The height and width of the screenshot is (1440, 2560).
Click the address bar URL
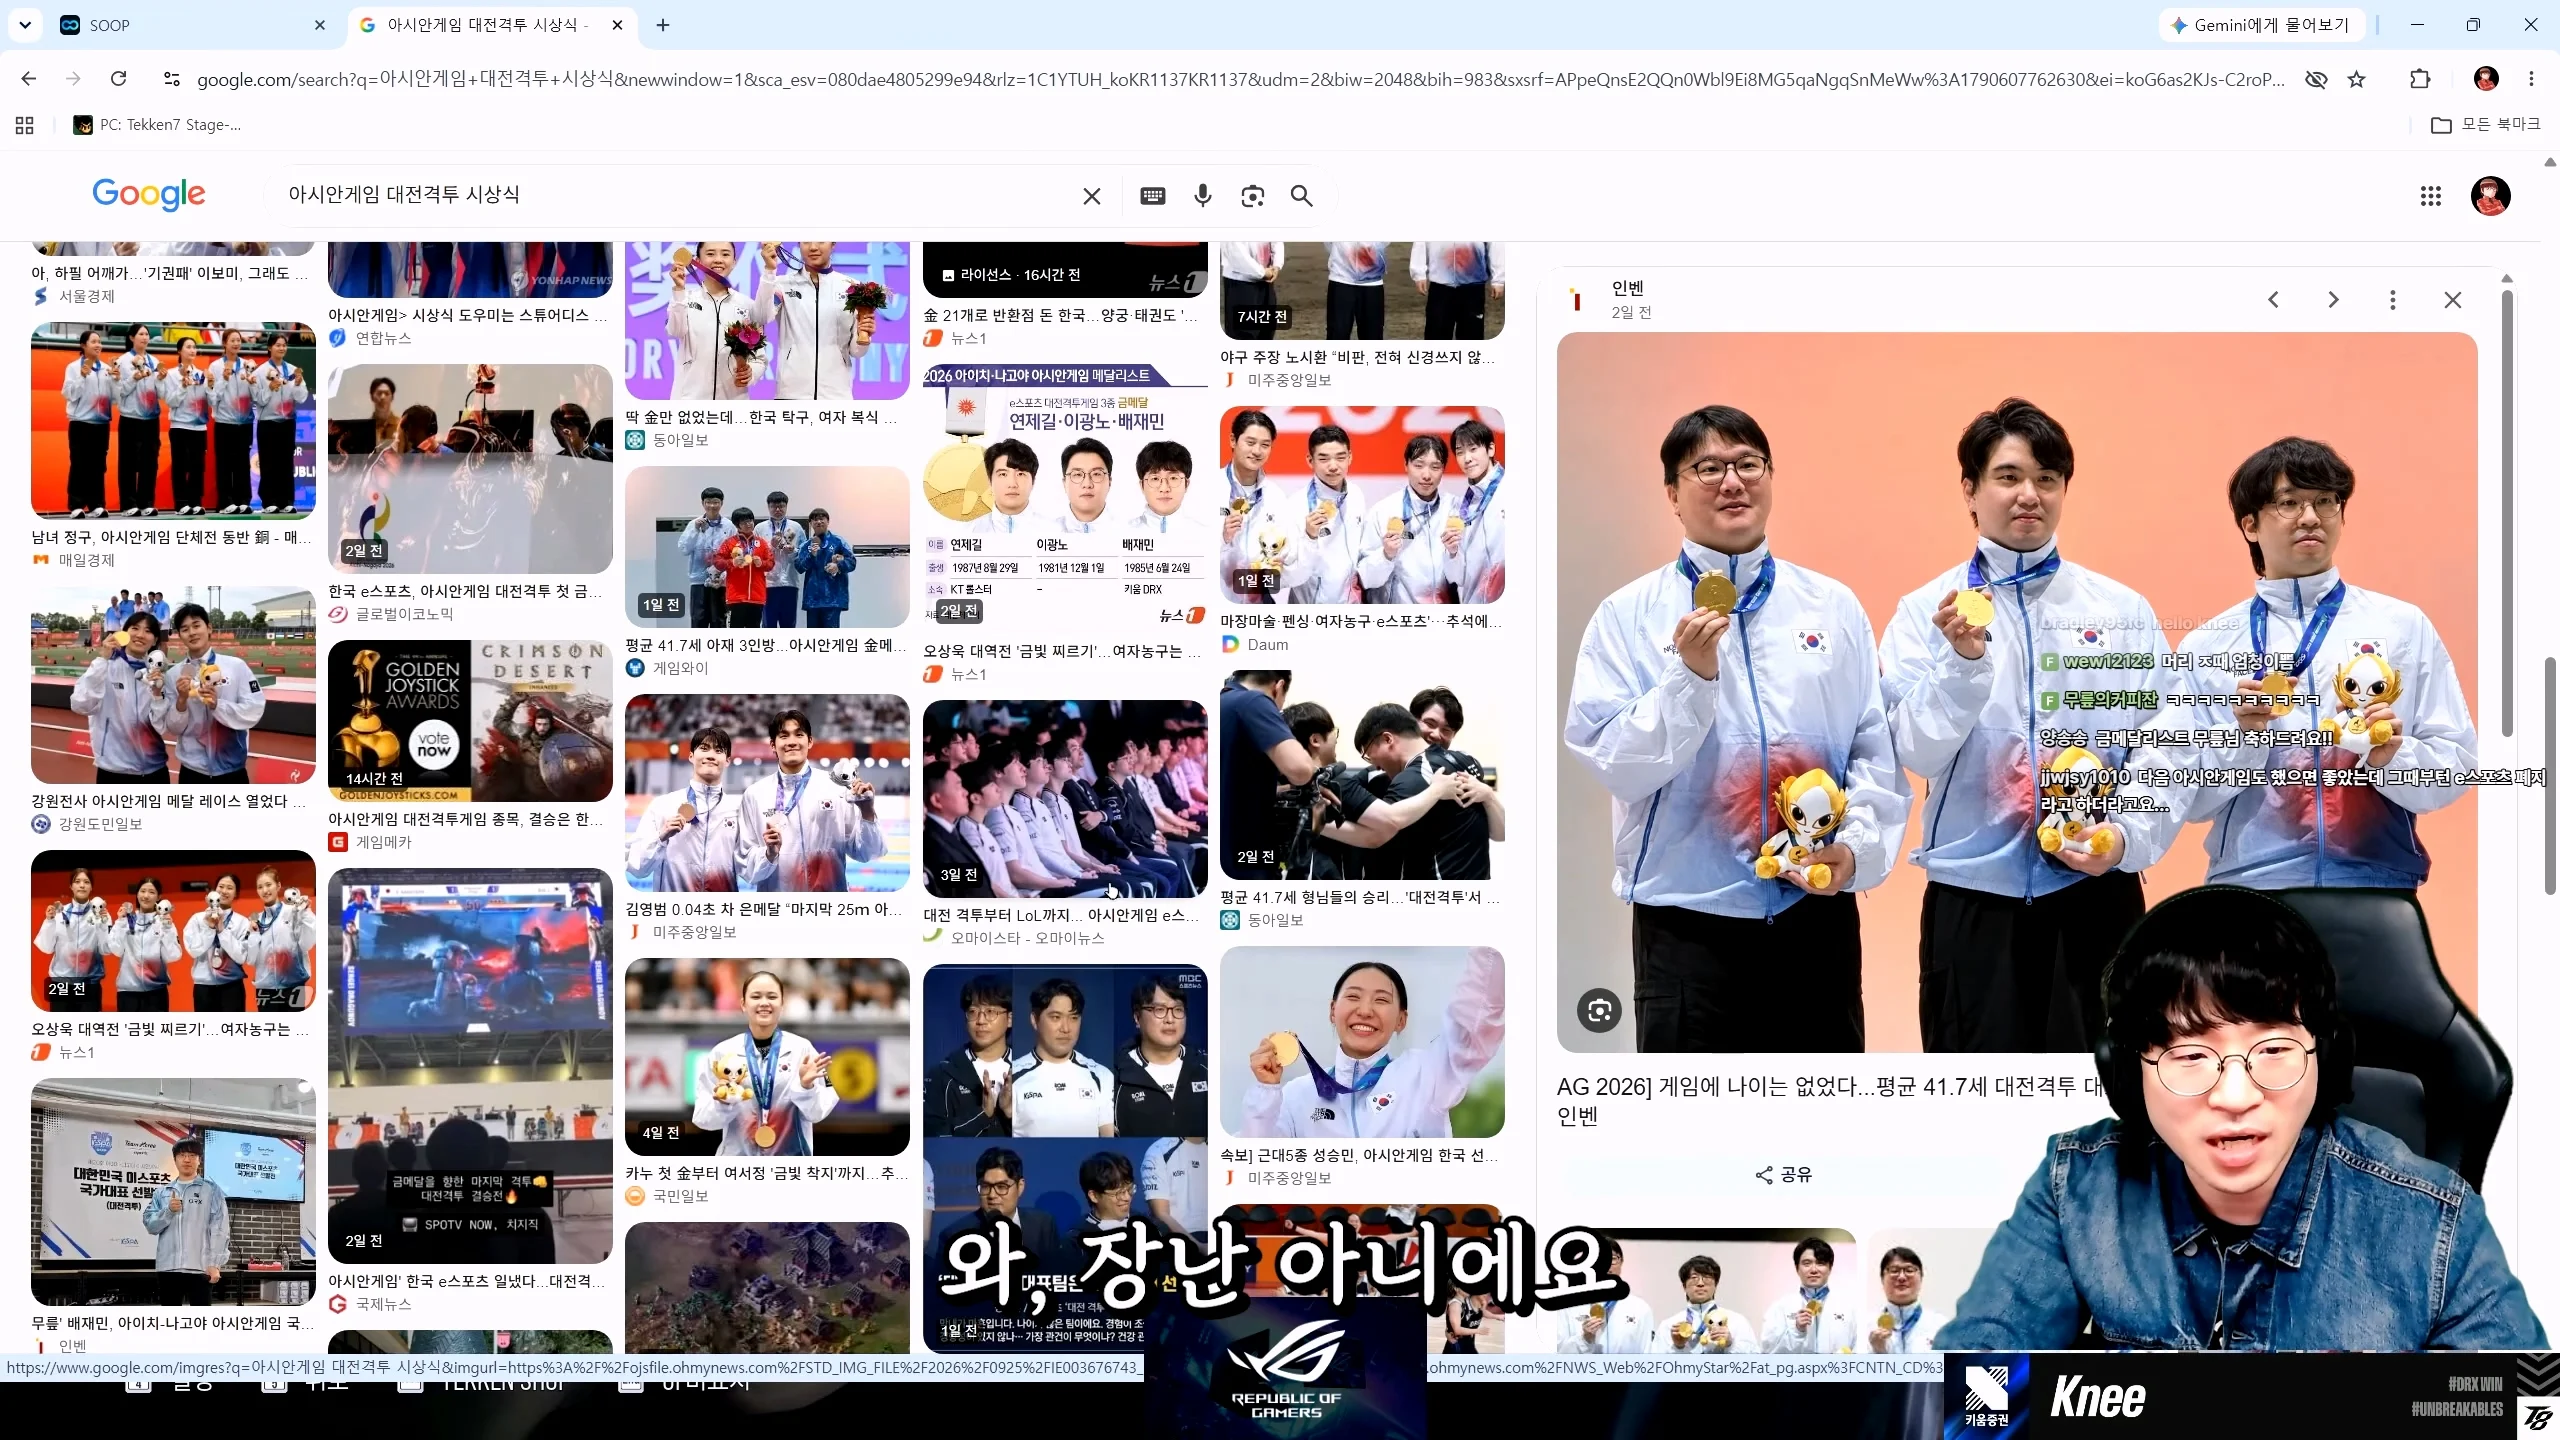(x=1240, y=79)
